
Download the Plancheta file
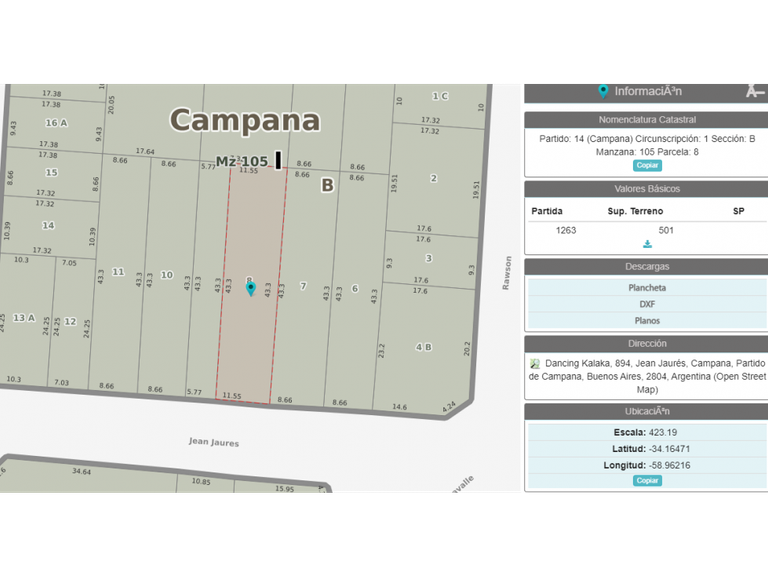click(x=647, y=288)
